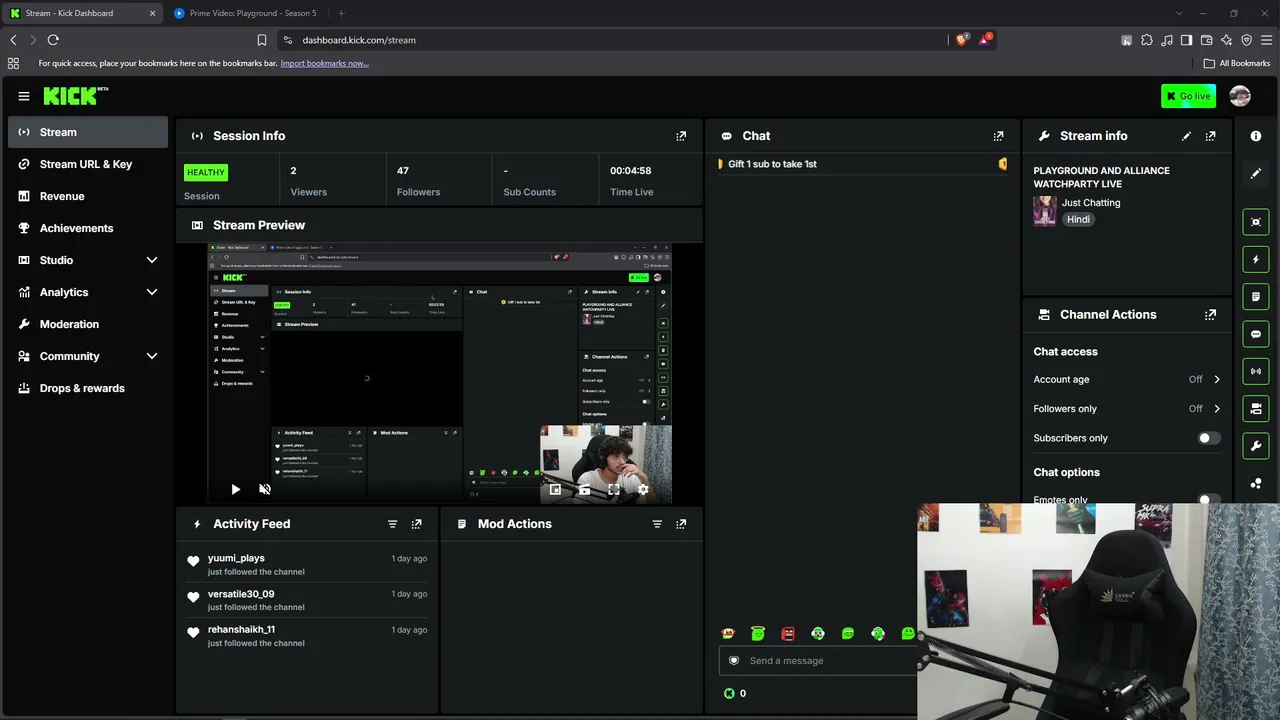Screen dimensions: 1280x720
Task: Toggle the Chat widget in right sidebar
Action: 1256,334
